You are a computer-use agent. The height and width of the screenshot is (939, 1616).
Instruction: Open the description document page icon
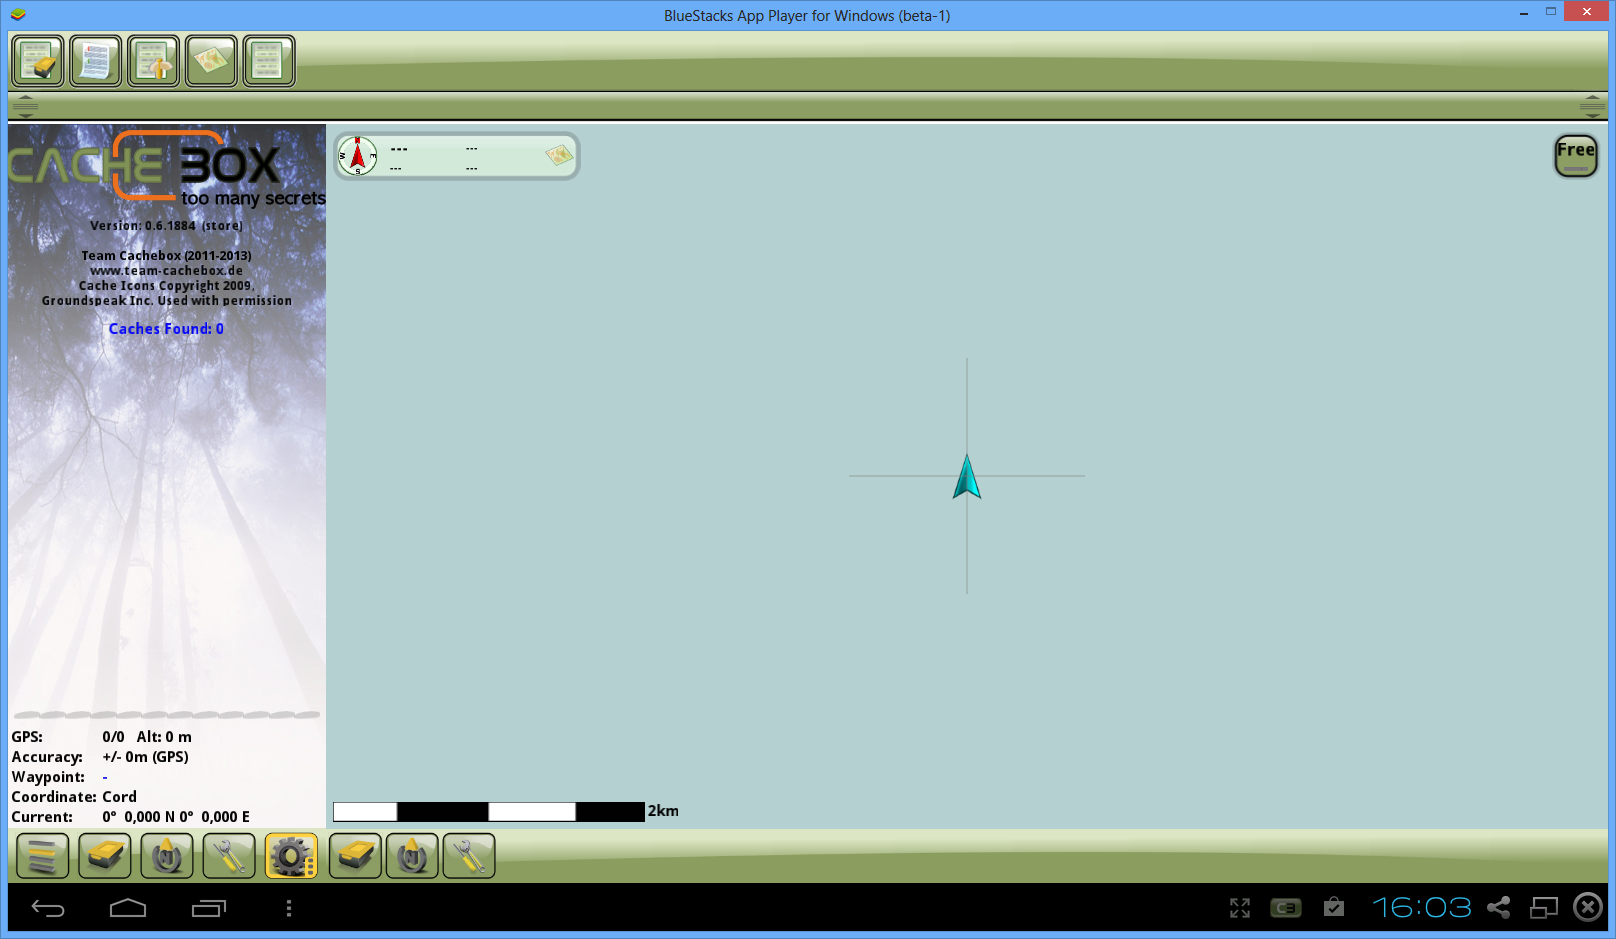(96, 61)
